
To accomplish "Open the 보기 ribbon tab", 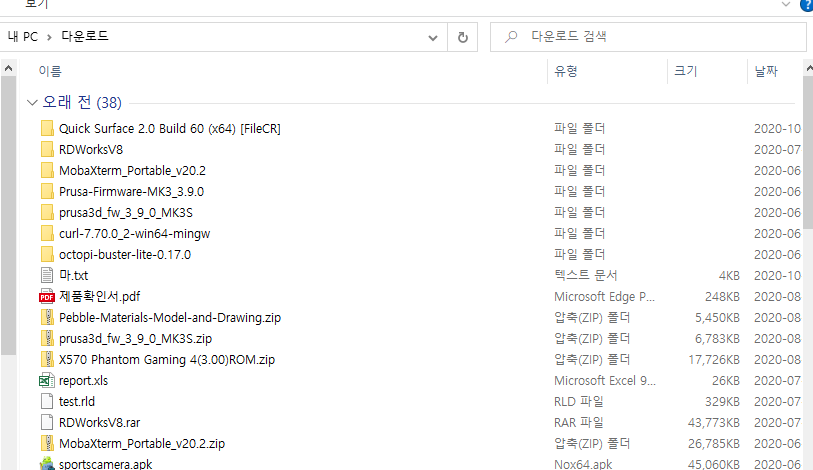I will pyautogui.click(x=36, y=4).
